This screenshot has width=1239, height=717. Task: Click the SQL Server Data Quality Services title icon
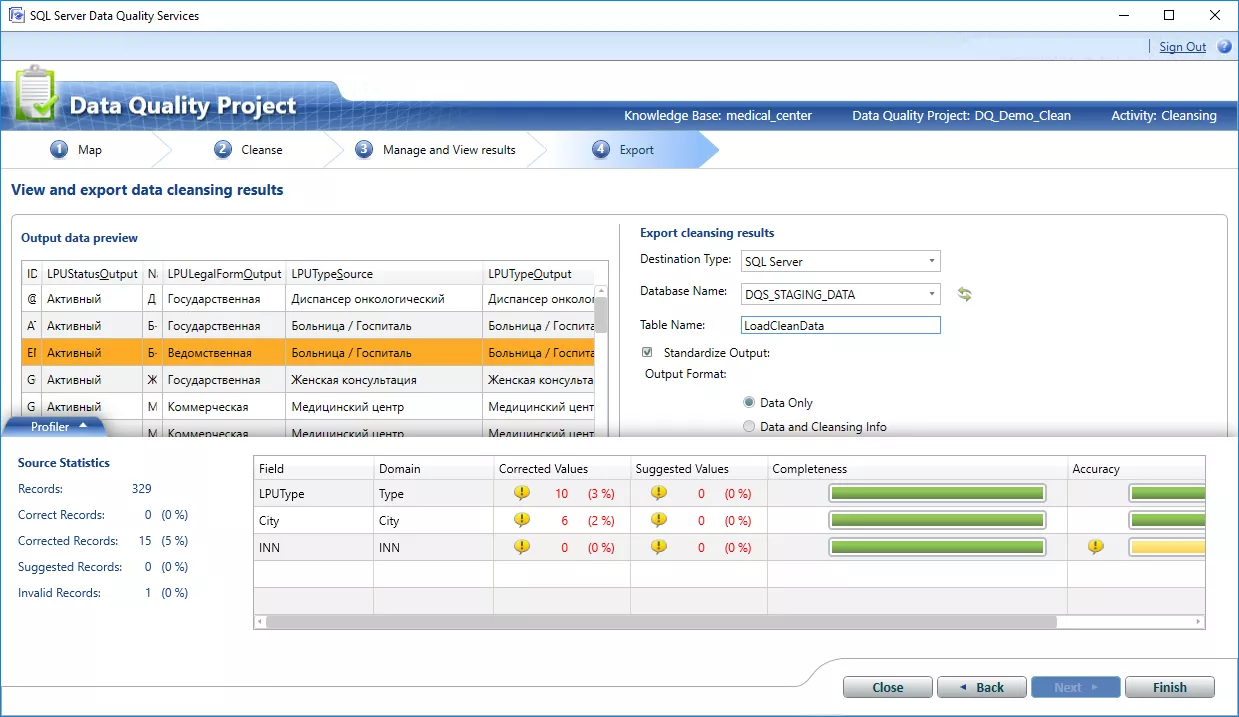point(17,15)
